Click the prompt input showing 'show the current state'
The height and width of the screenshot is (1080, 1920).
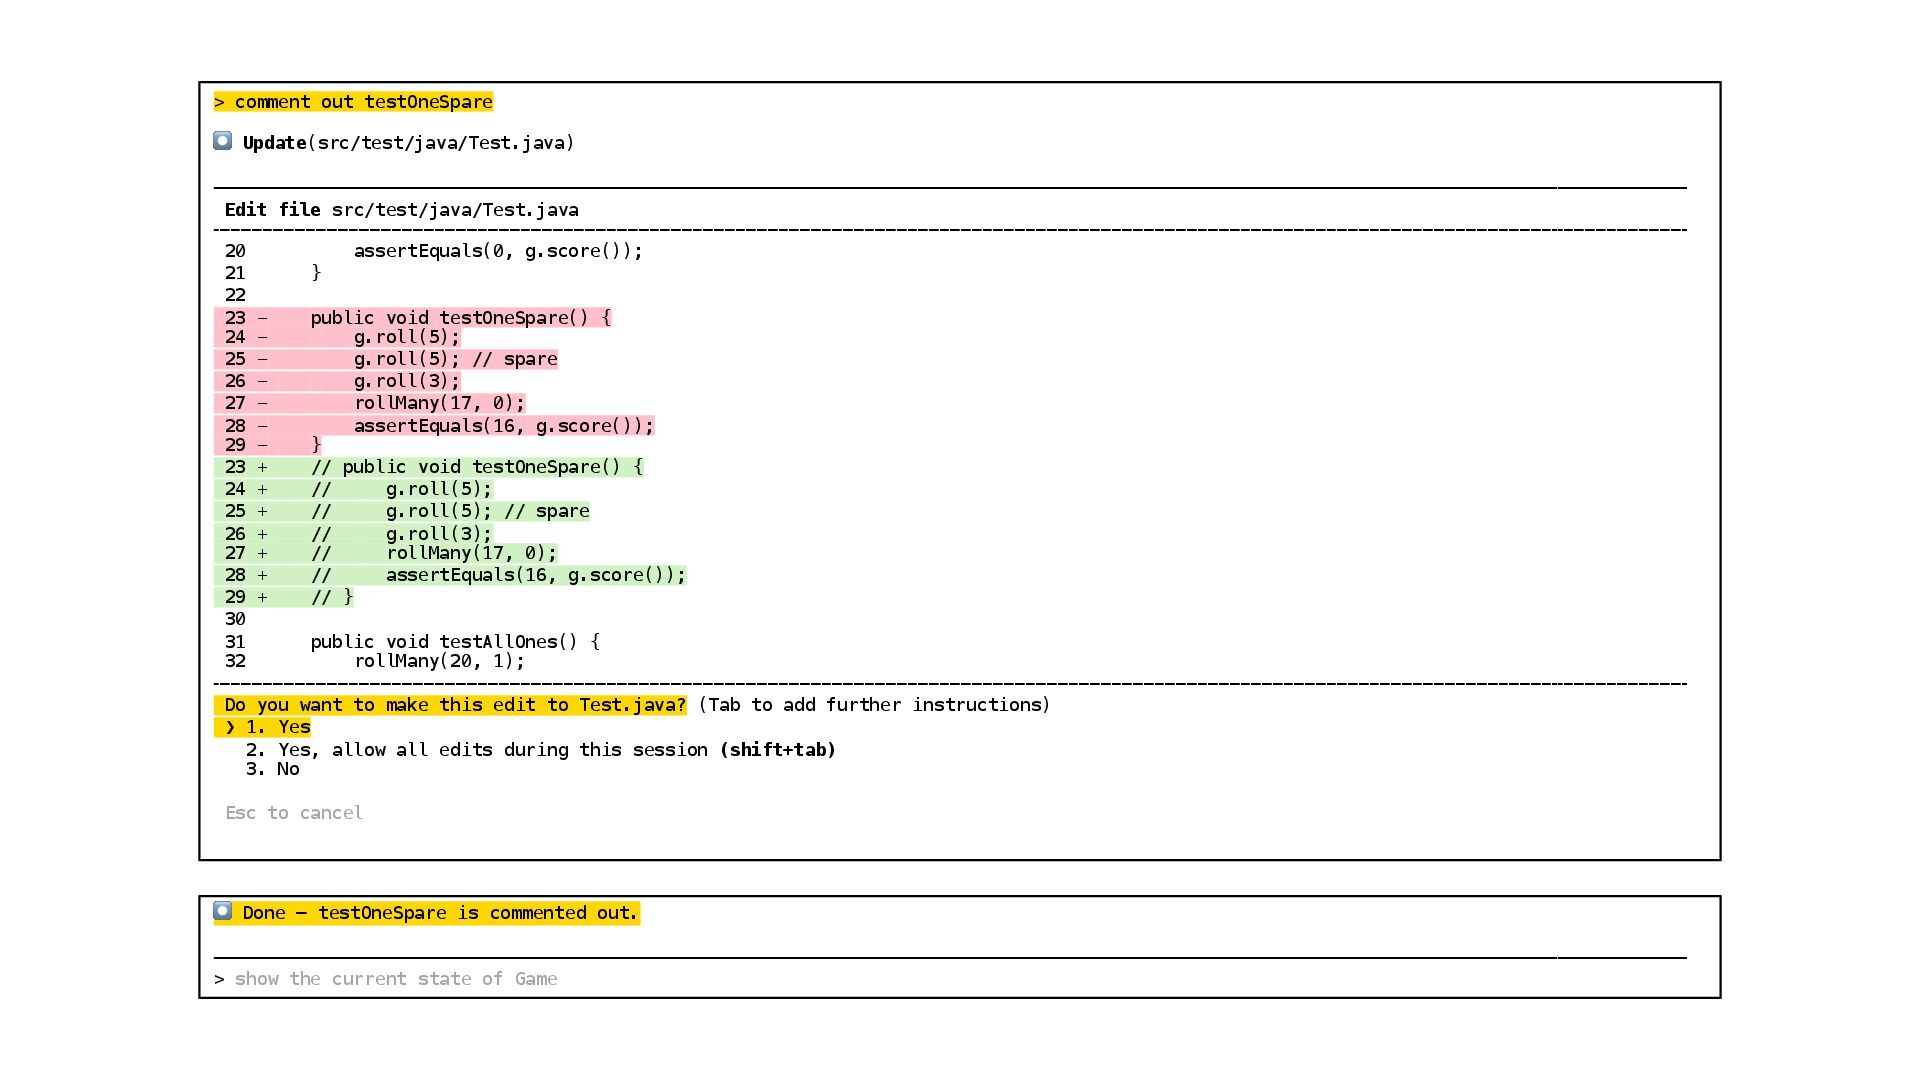coord(396,979)
